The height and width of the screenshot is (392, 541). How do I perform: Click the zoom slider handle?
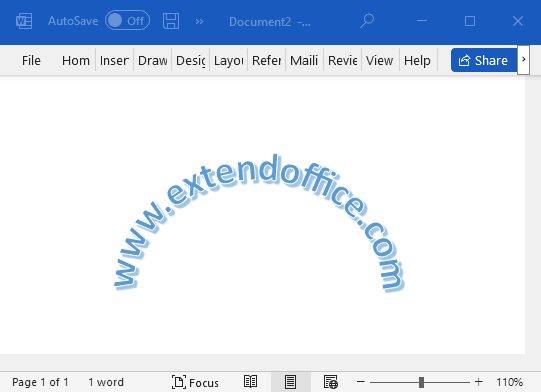(421, 382)
